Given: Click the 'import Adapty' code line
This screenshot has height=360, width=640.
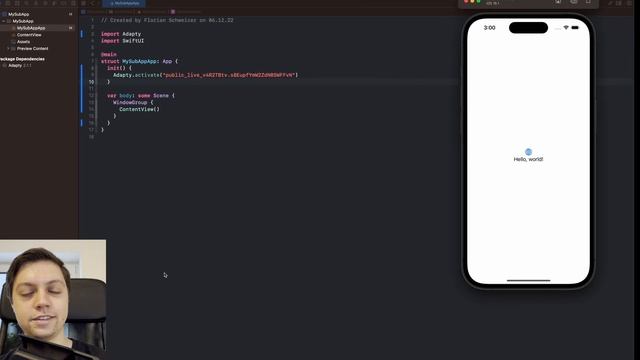Looking at the screenshot, I should coord(121,34).
